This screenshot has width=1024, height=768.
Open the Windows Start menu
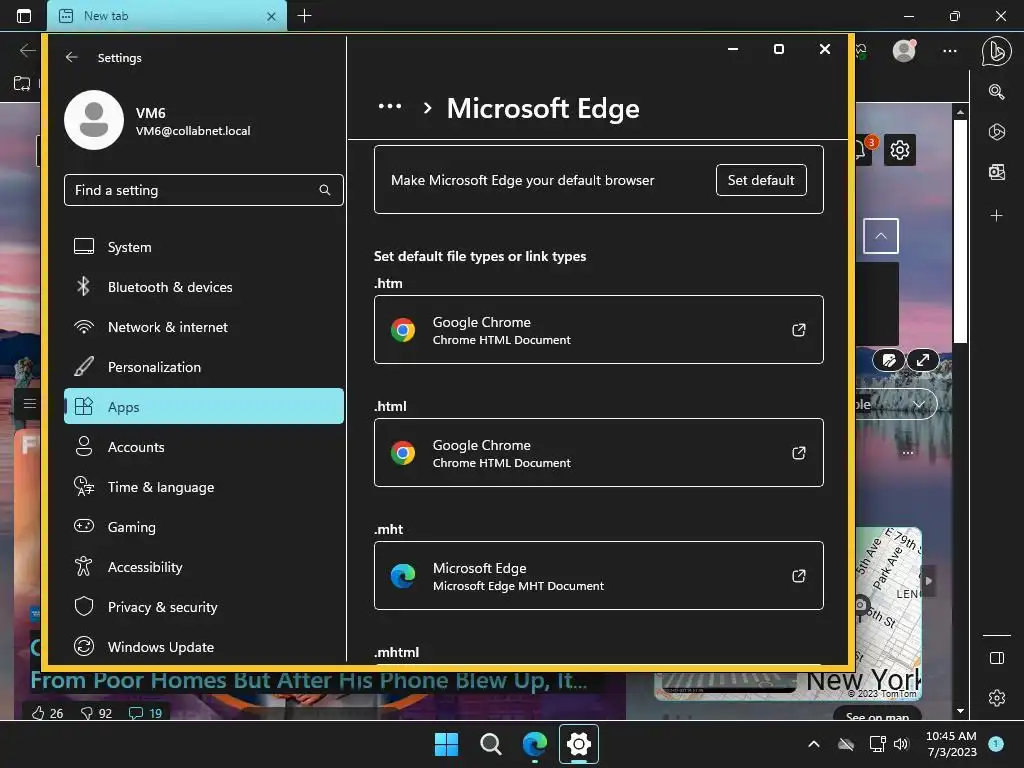[x=447, y=744]
